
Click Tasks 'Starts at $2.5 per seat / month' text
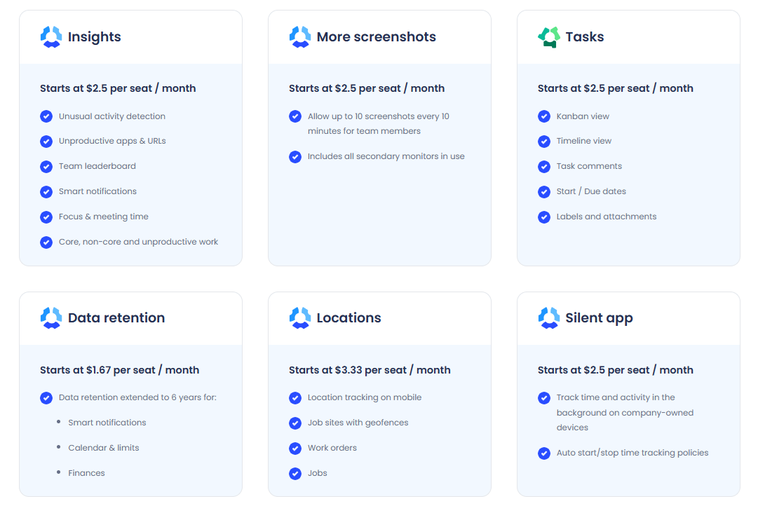tap(615, 88)
